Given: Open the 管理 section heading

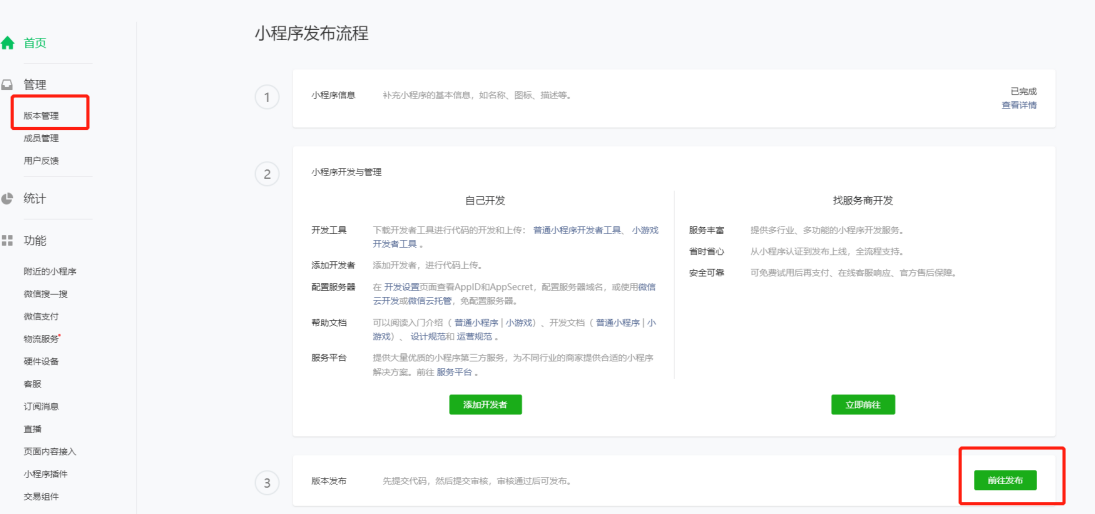Looking at the screenshot, I should click(x=35, y=85).
